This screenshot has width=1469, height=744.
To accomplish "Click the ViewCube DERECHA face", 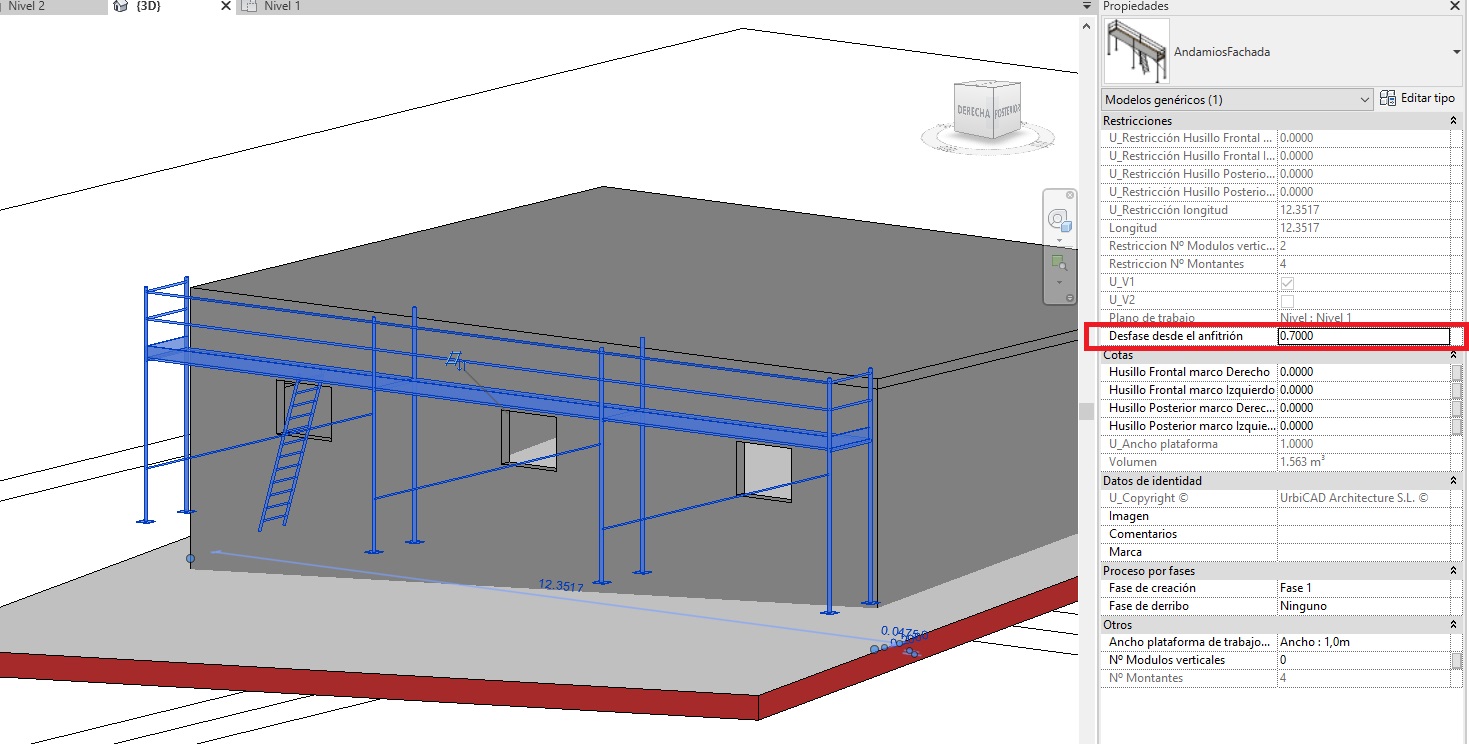I will click(x=973, y=112).
